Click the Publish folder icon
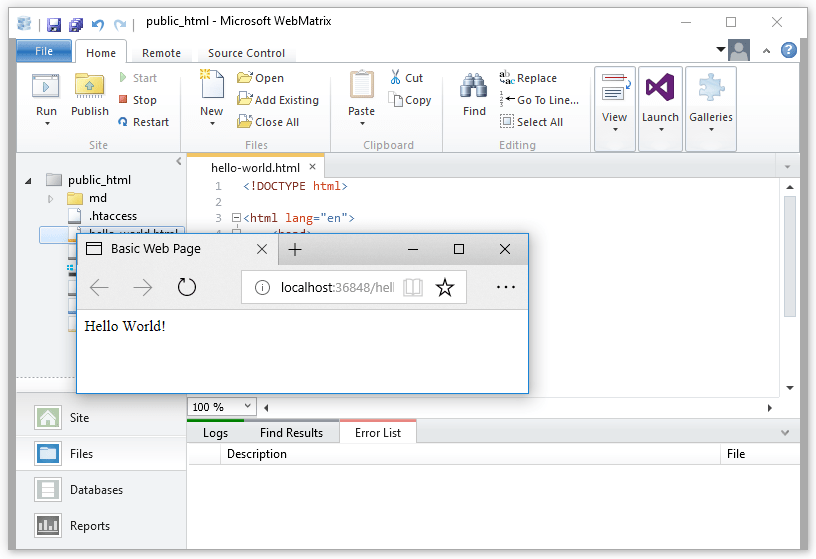 [89, 86]
